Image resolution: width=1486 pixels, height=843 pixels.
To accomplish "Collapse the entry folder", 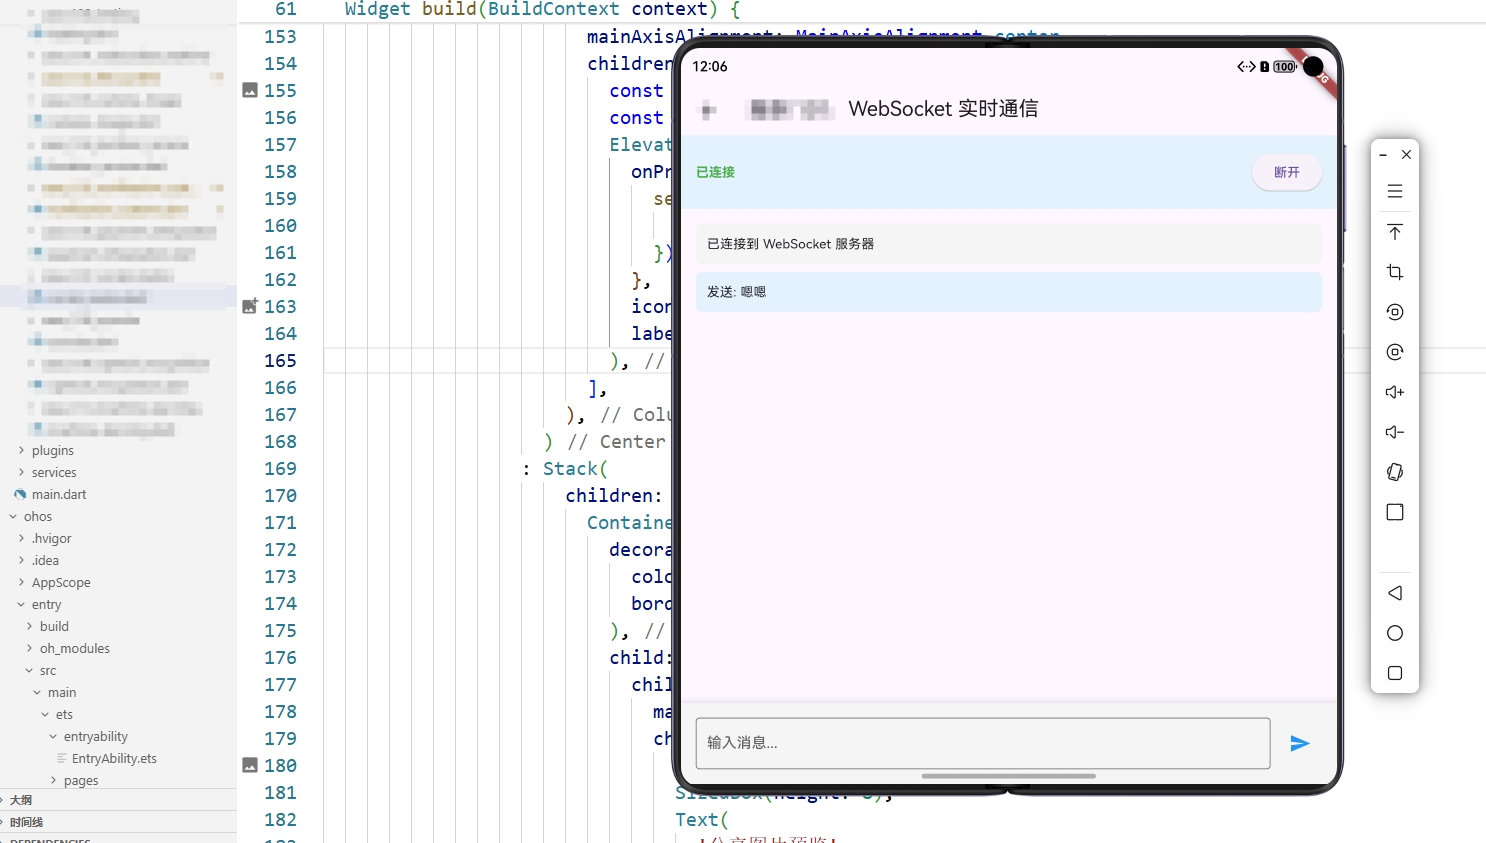I will [46, 604].
